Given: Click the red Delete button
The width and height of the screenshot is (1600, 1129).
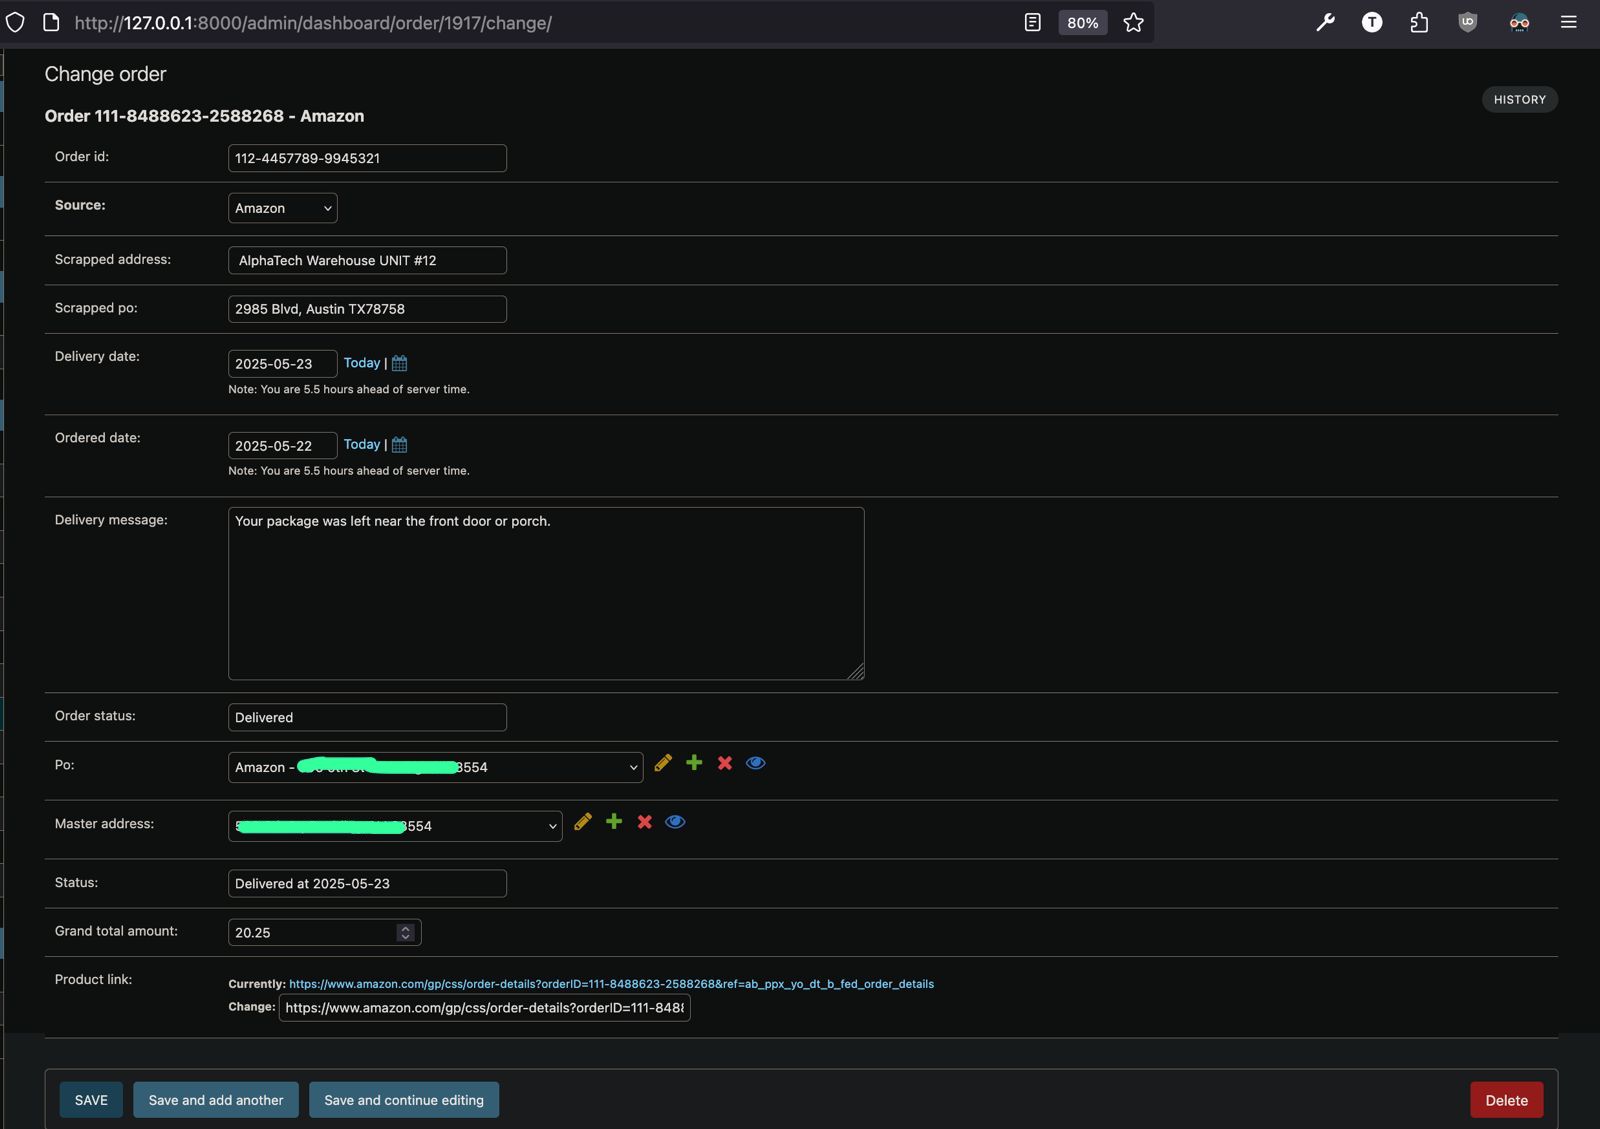Looking at the screenshot, I should click(x=1506, y=1100).
